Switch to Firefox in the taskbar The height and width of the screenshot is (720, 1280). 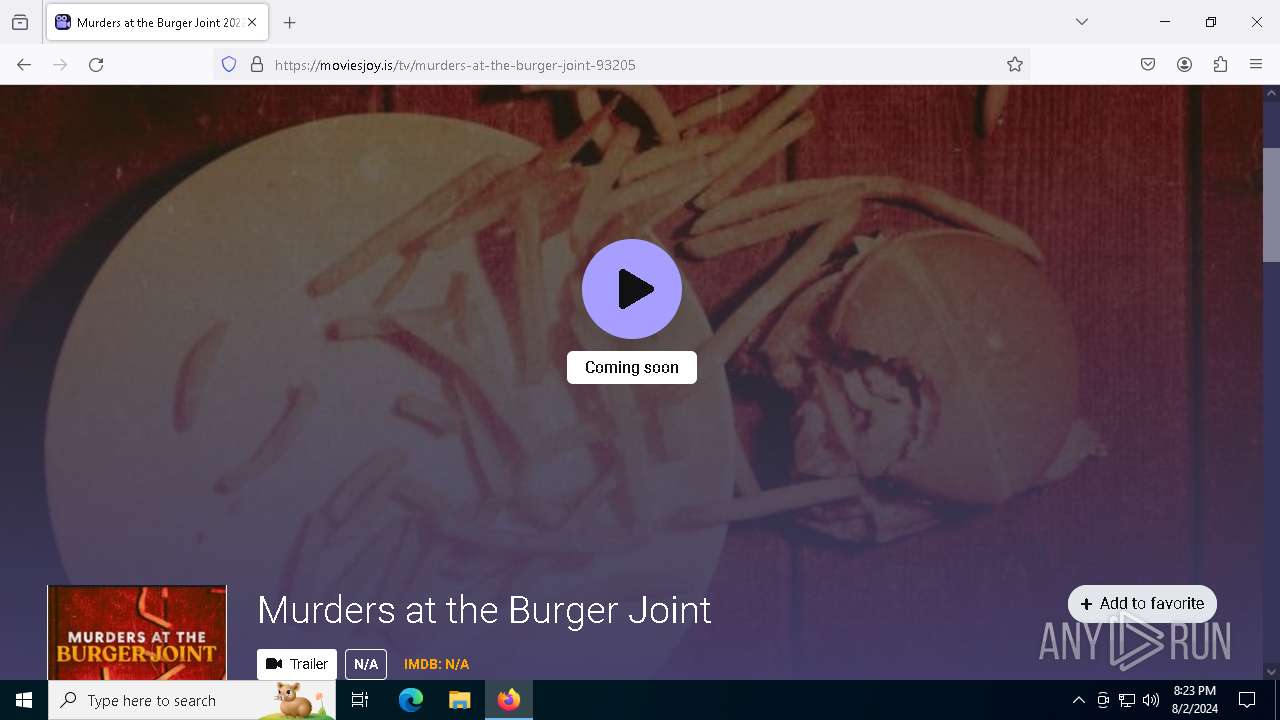[509, 700]
